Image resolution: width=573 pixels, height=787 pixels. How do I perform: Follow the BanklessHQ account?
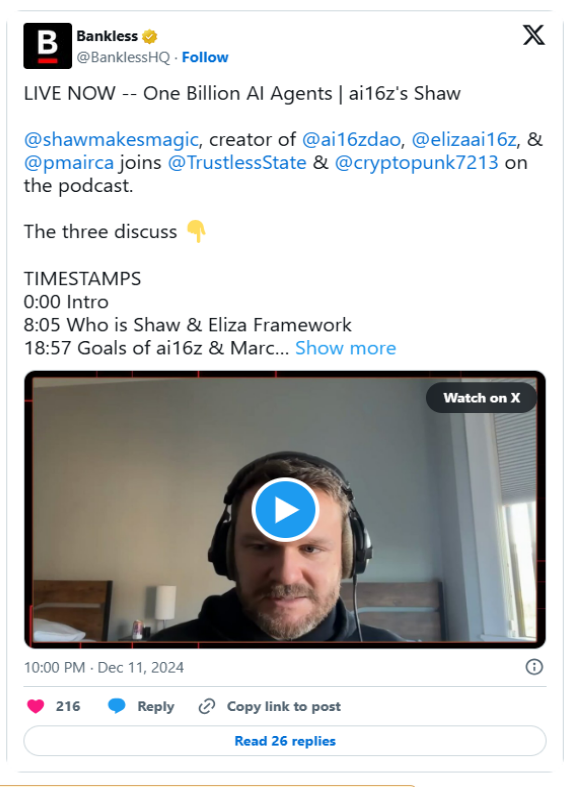click(205, 57)
